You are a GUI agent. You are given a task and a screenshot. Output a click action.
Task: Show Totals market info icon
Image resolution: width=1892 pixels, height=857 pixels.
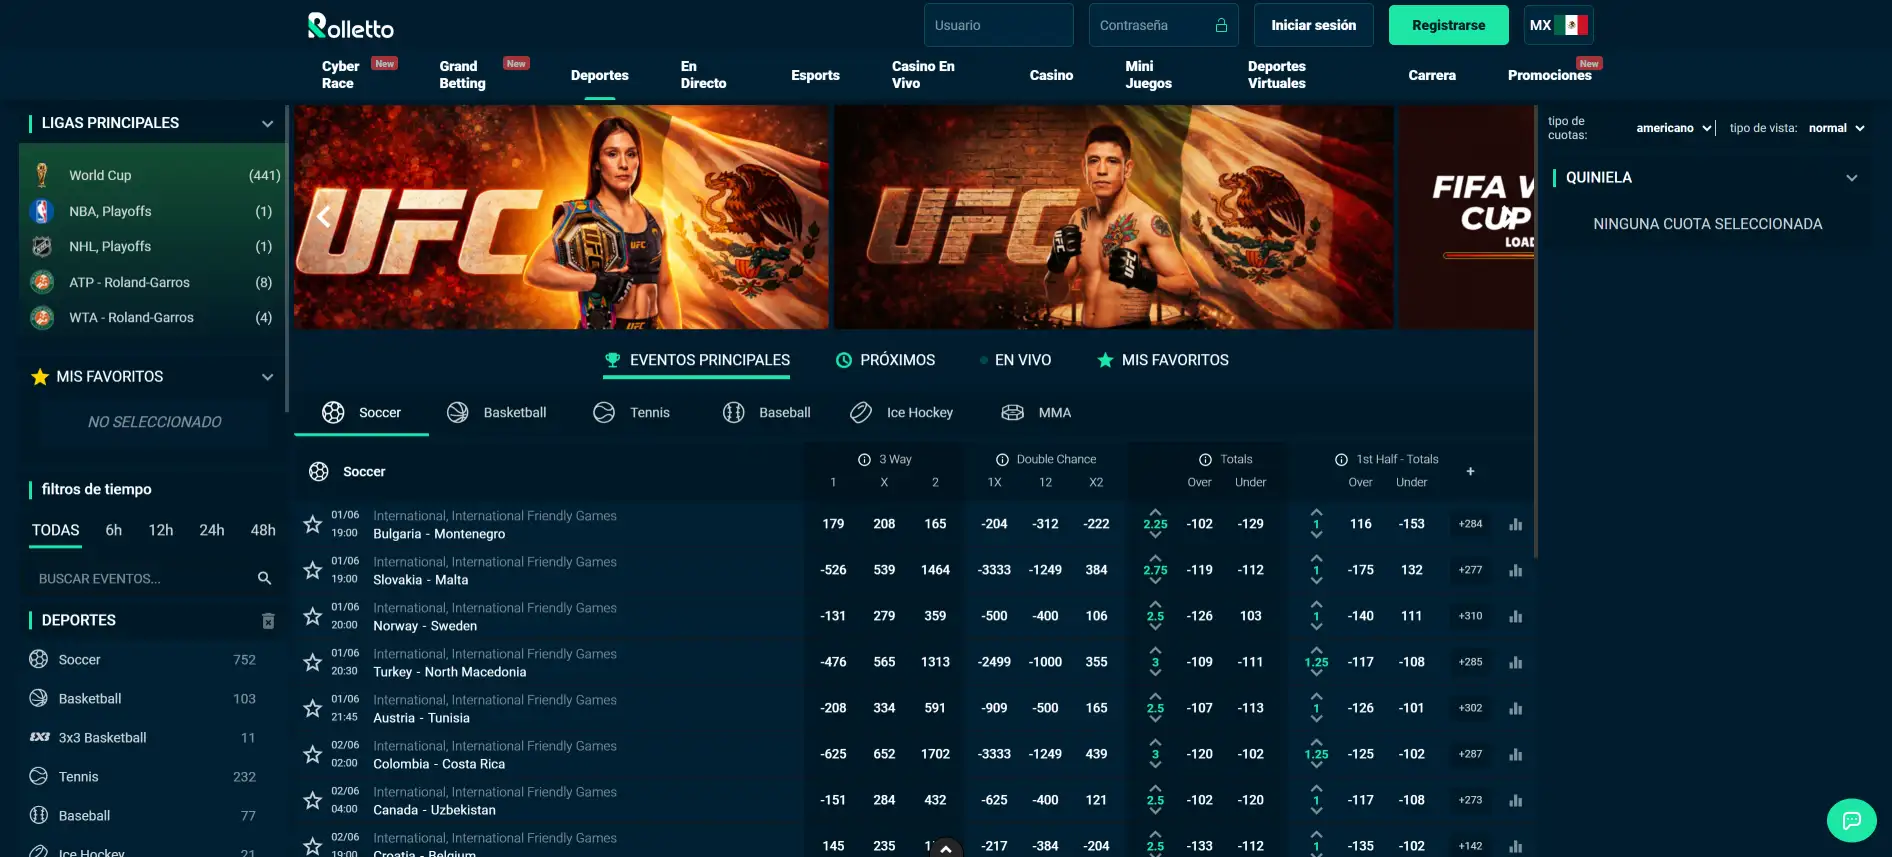(1205, 460)
